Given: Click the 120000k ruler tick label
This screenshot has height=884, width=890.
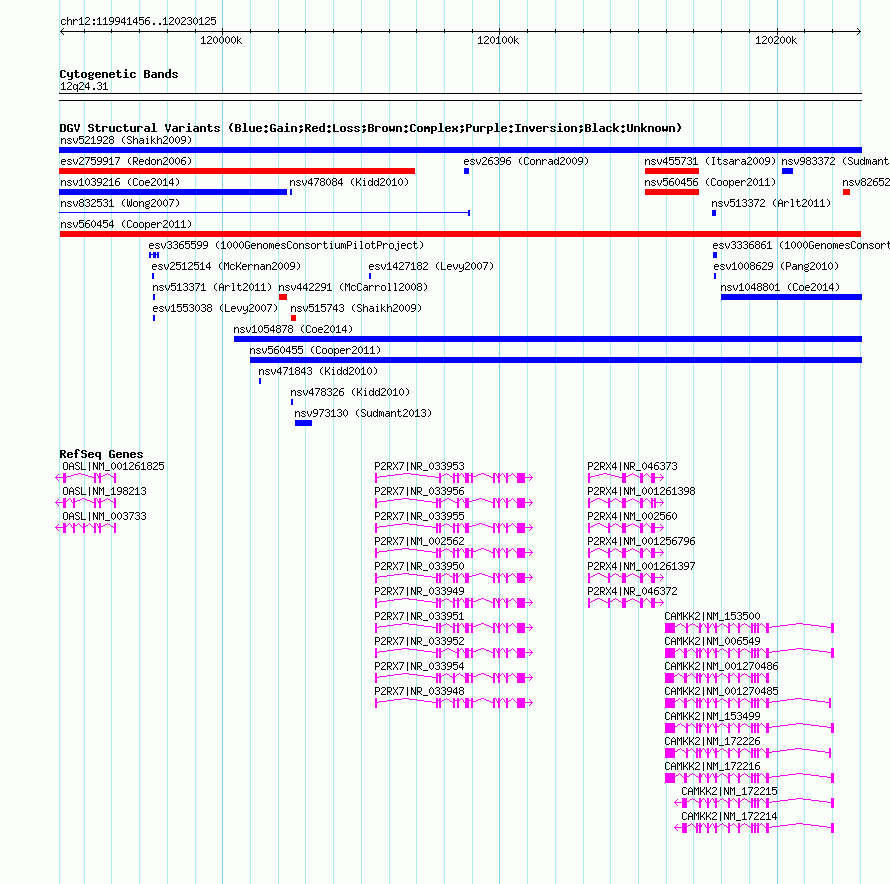Looking at the screenshot, I should (x=221, y=40).
